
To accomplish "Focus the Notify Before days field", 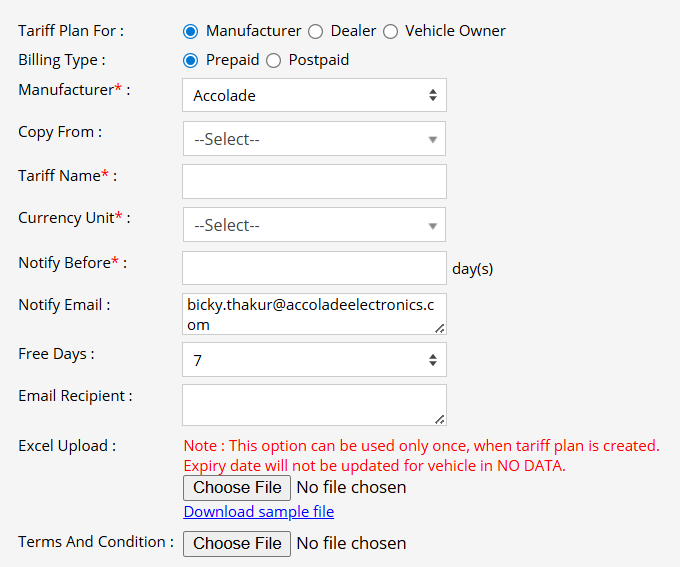I will [314, 268].
